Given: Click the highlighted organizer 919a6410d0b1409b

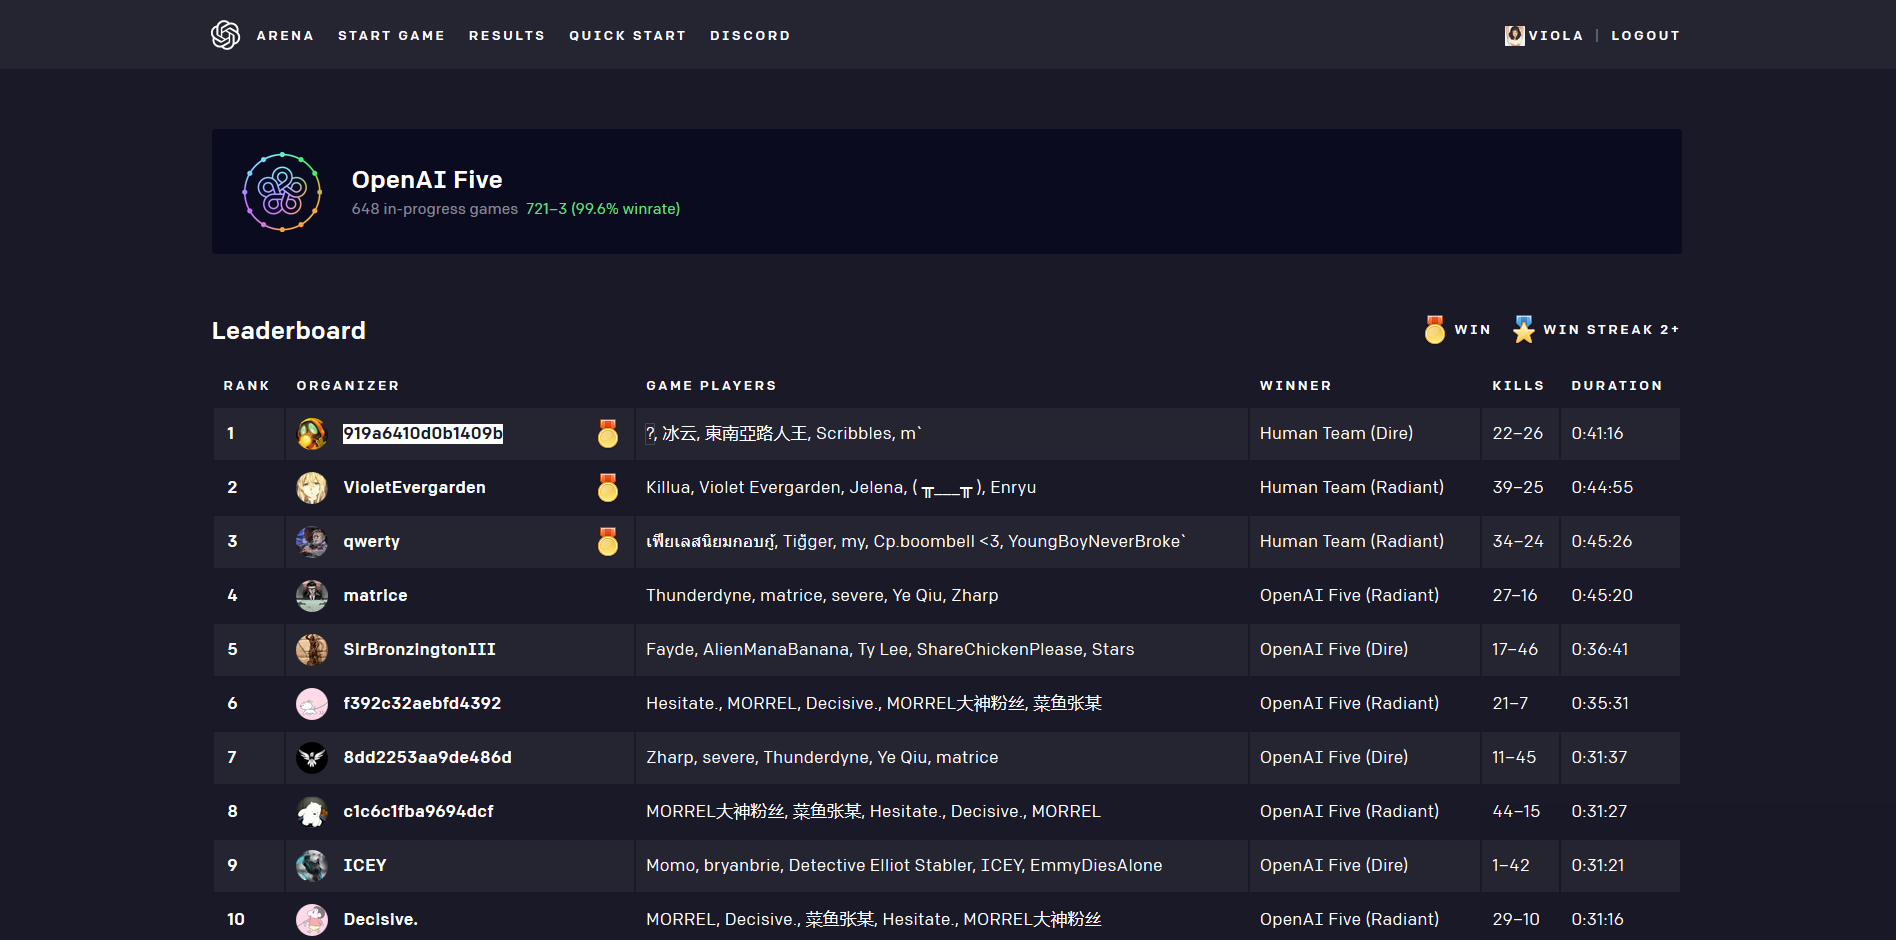Looking at the screenshot, I should tap(422, 434).
